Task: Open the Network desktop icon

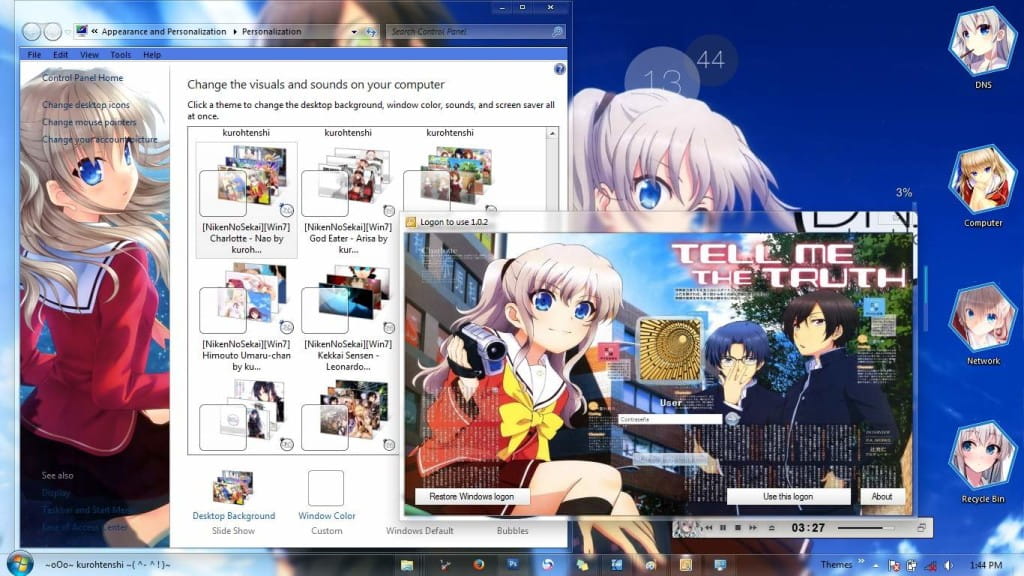Action: [981, 320]
